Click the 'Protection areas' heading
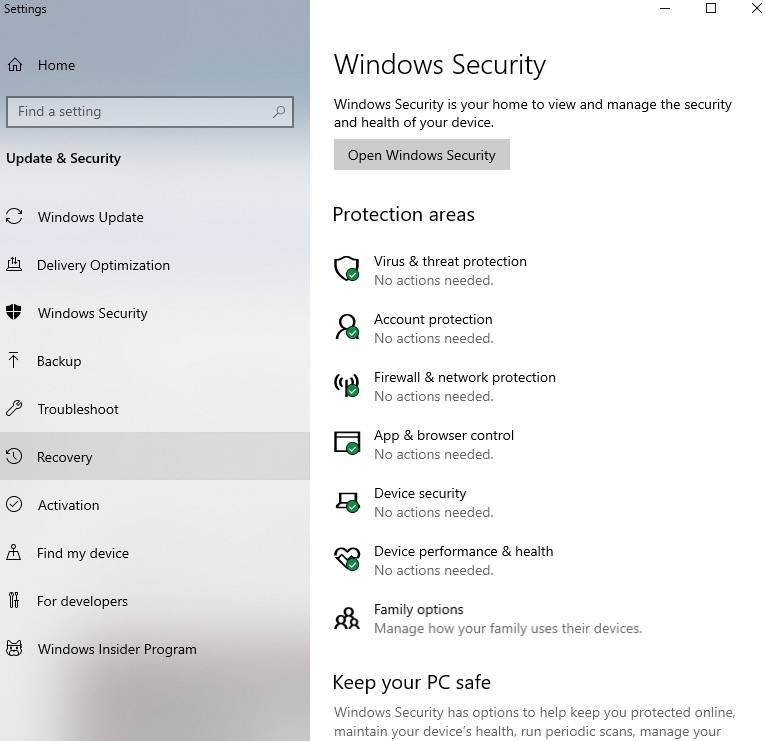The width and height of the screenshot is (766, 741). click(x=404, y=214)
